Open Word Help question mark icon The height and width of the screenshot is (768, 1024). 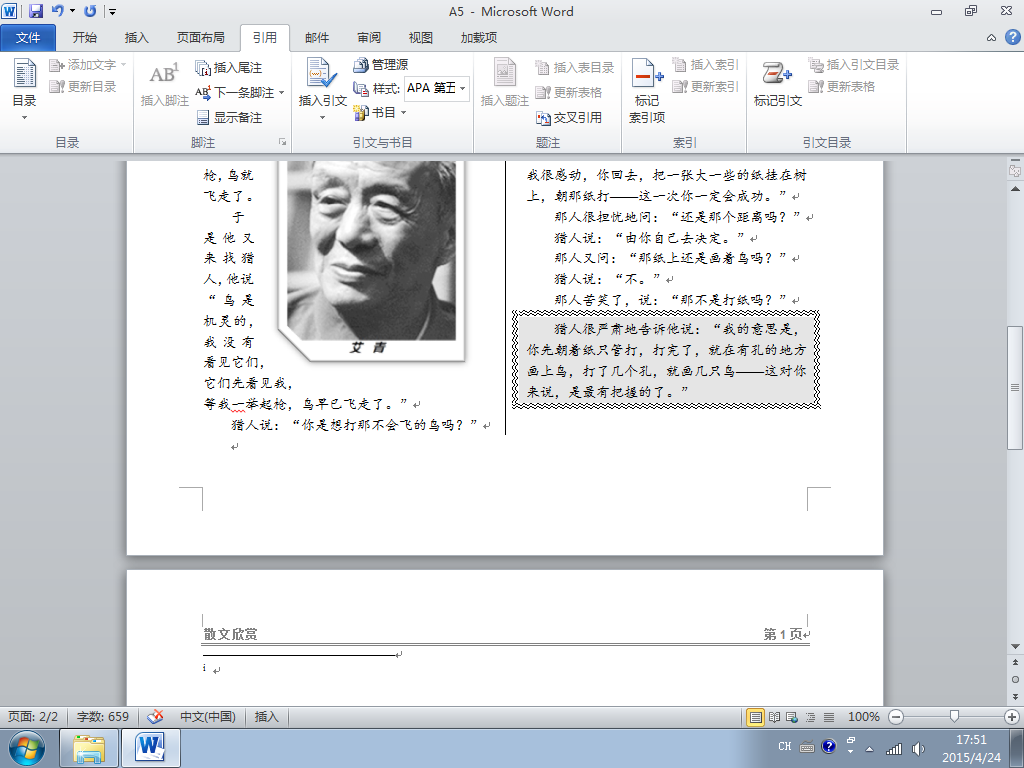coord(1012,37)
